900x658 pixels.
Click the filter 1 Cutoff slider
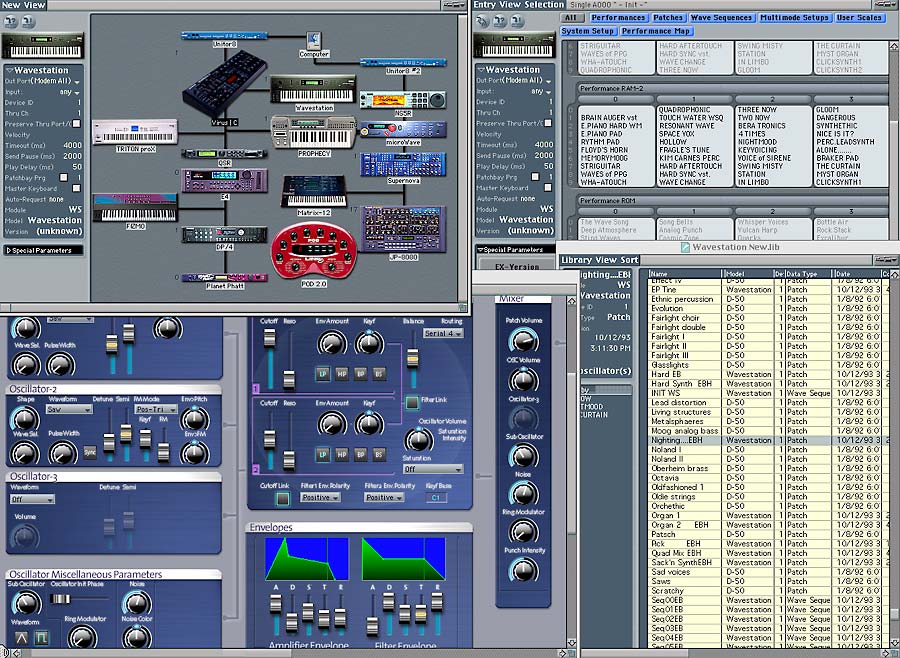(269, 356)
